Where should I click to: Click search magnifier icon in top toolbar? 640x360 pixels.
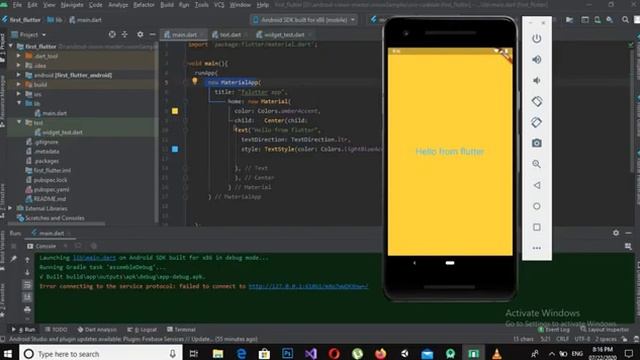pyautogui.click(x=625, y=20)
